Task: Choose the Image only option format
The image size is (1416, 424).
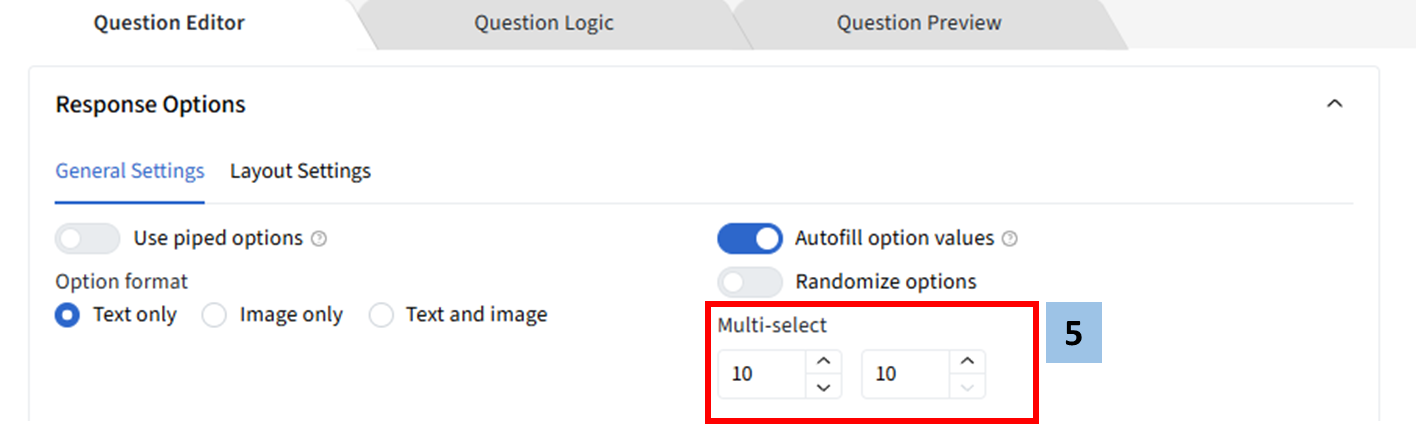Action: click(x=214, y=315)
